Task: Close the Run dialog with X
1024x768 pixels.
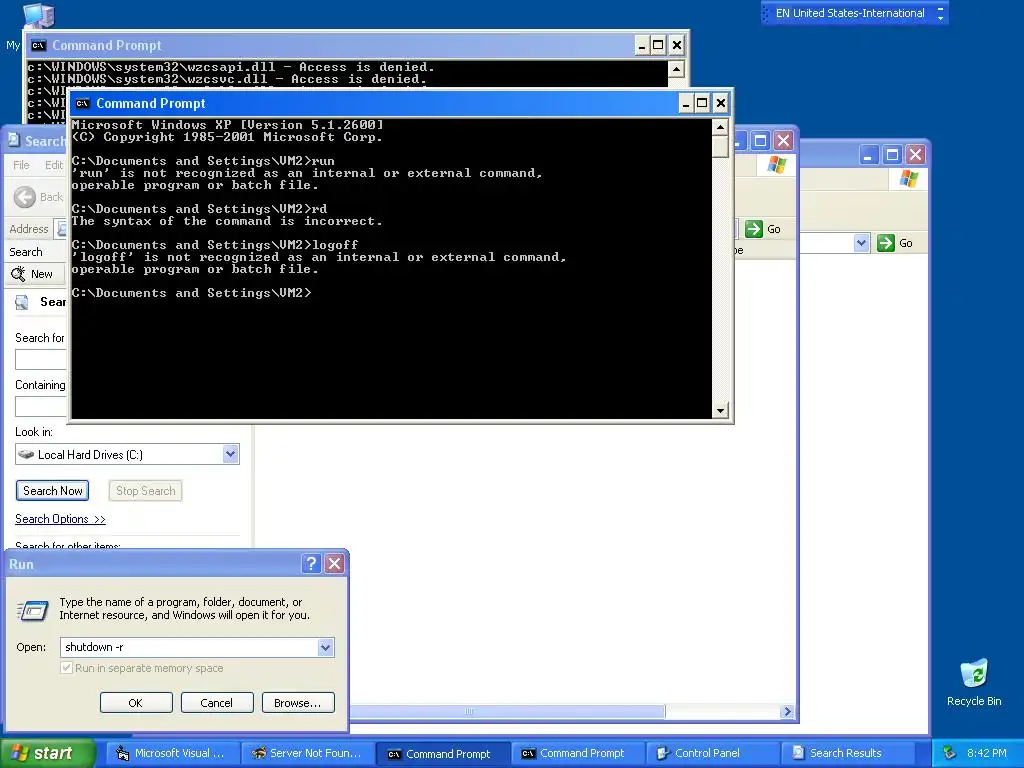Action: pos(334,564)
